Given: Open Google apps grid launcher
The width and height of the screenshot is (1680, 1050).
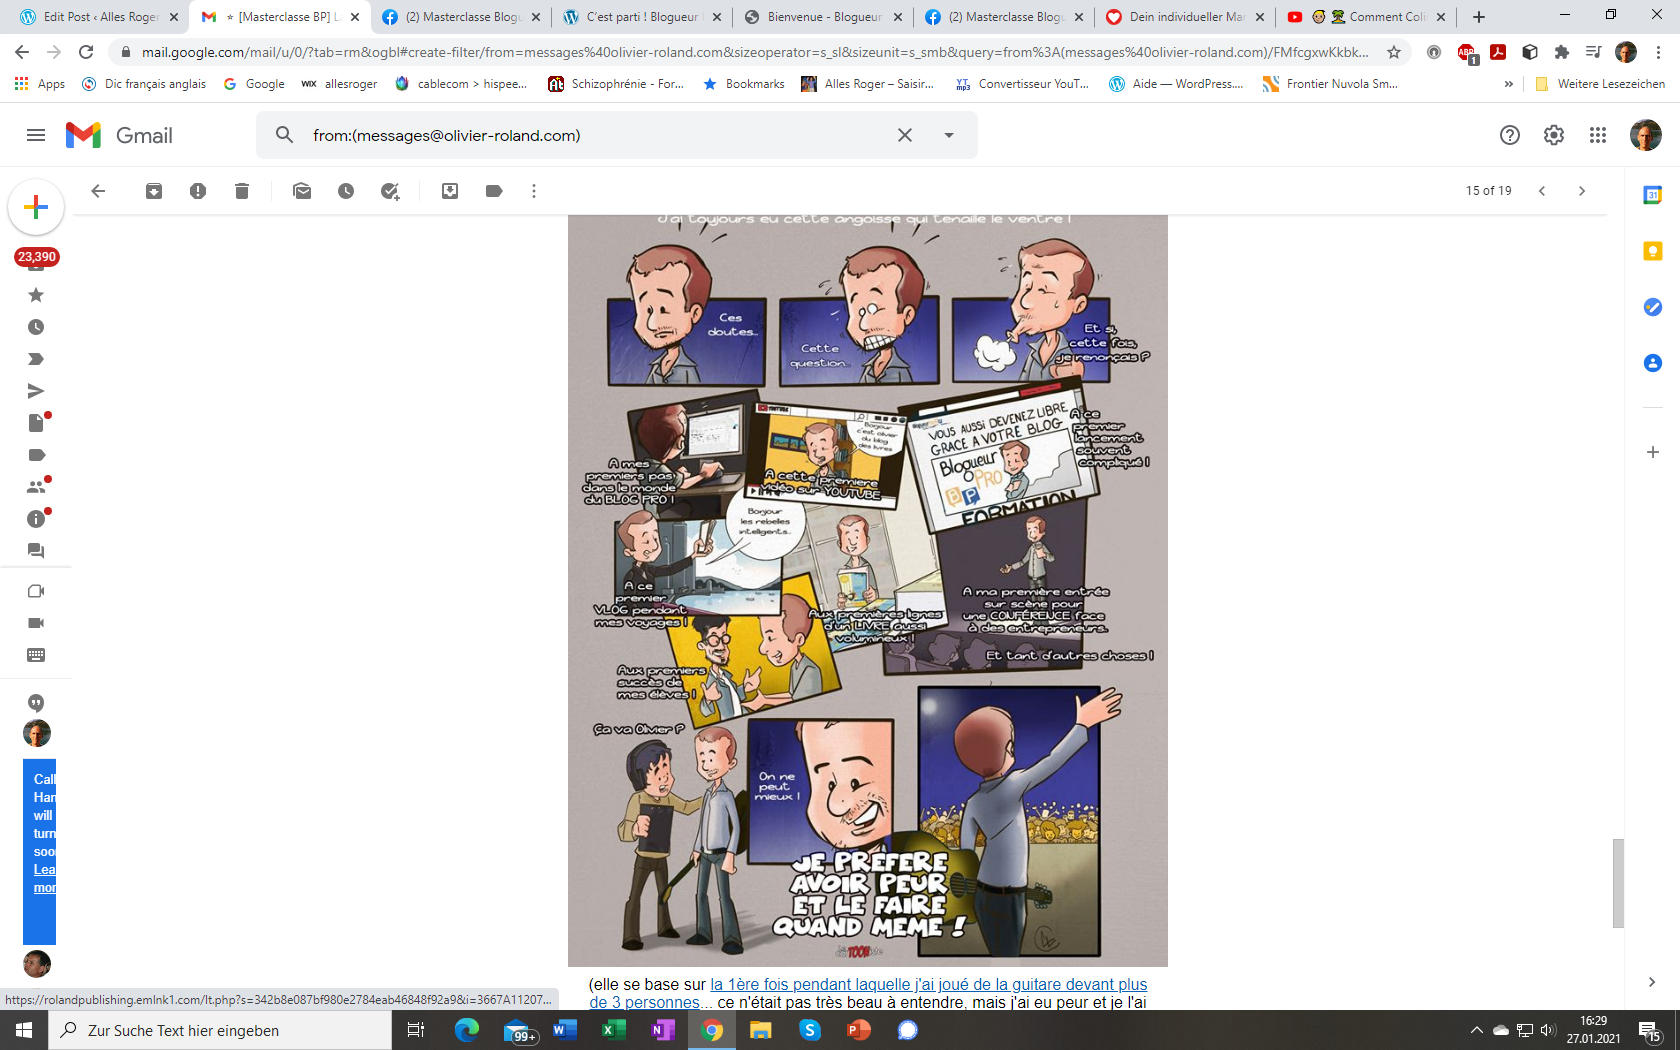Looking at the screenshot, I should point(1598,135).
